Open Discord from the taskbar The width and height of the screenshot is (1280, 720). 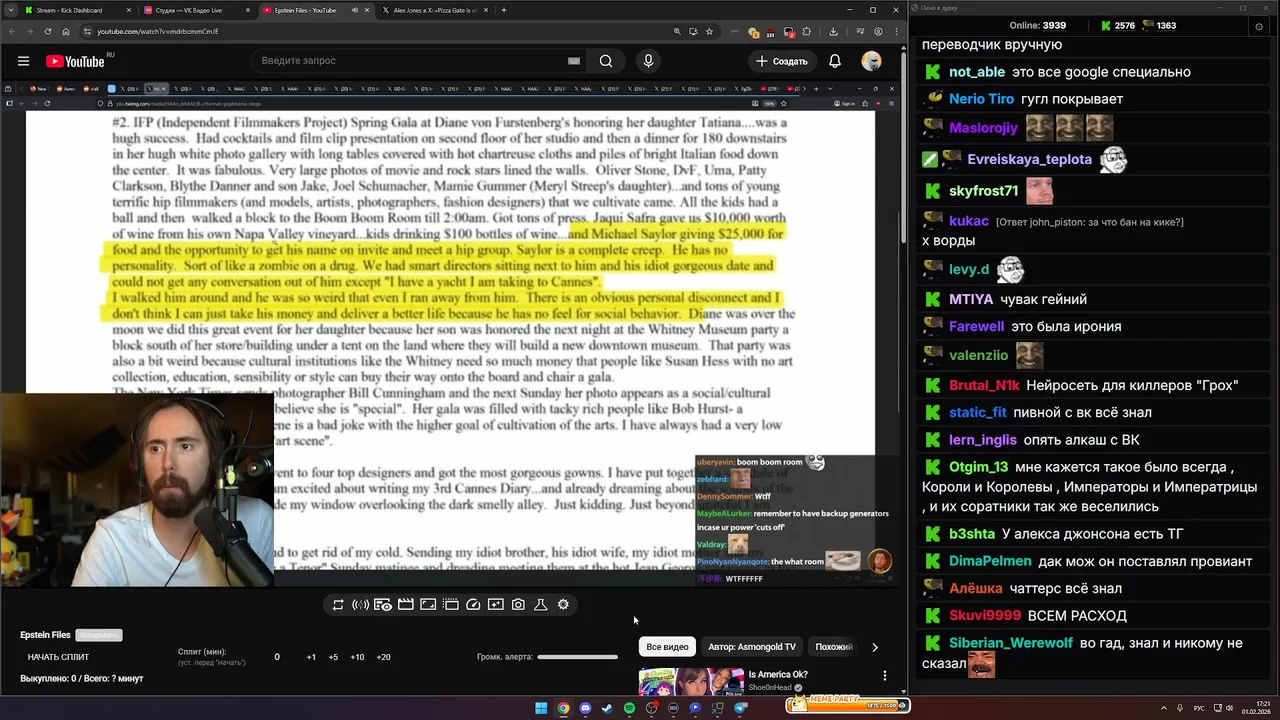585,708
